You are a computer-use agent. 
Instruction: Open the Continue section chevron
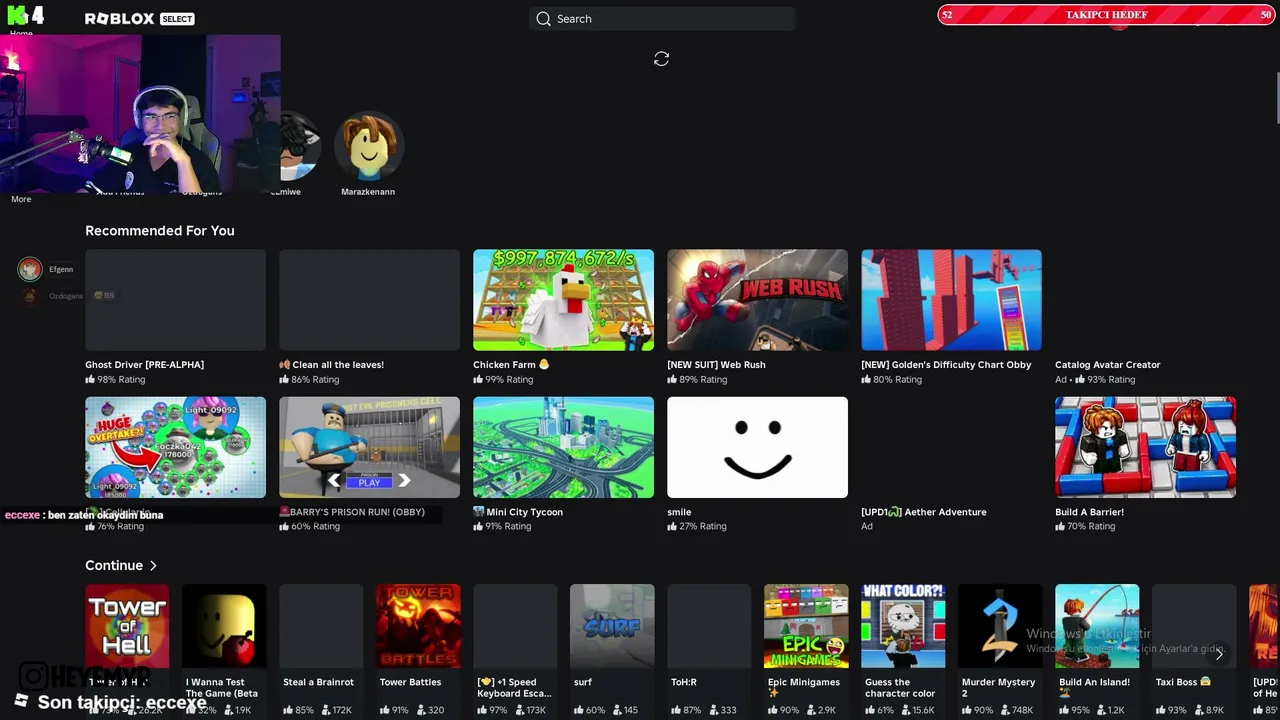[x=153, y=566]
